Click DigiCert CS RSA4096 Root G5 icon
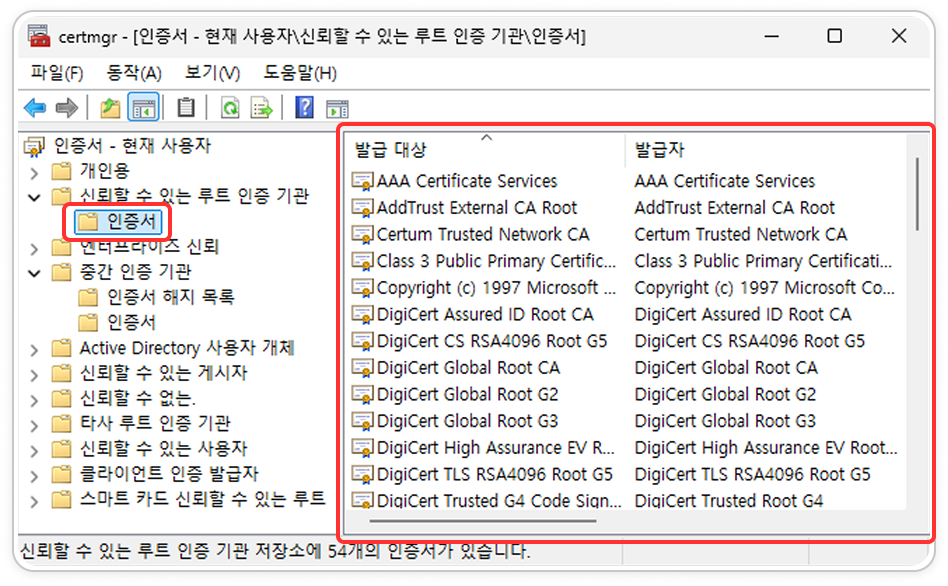Image resolution: width=948 pixels, height=586 pixels. click(362, 341)
